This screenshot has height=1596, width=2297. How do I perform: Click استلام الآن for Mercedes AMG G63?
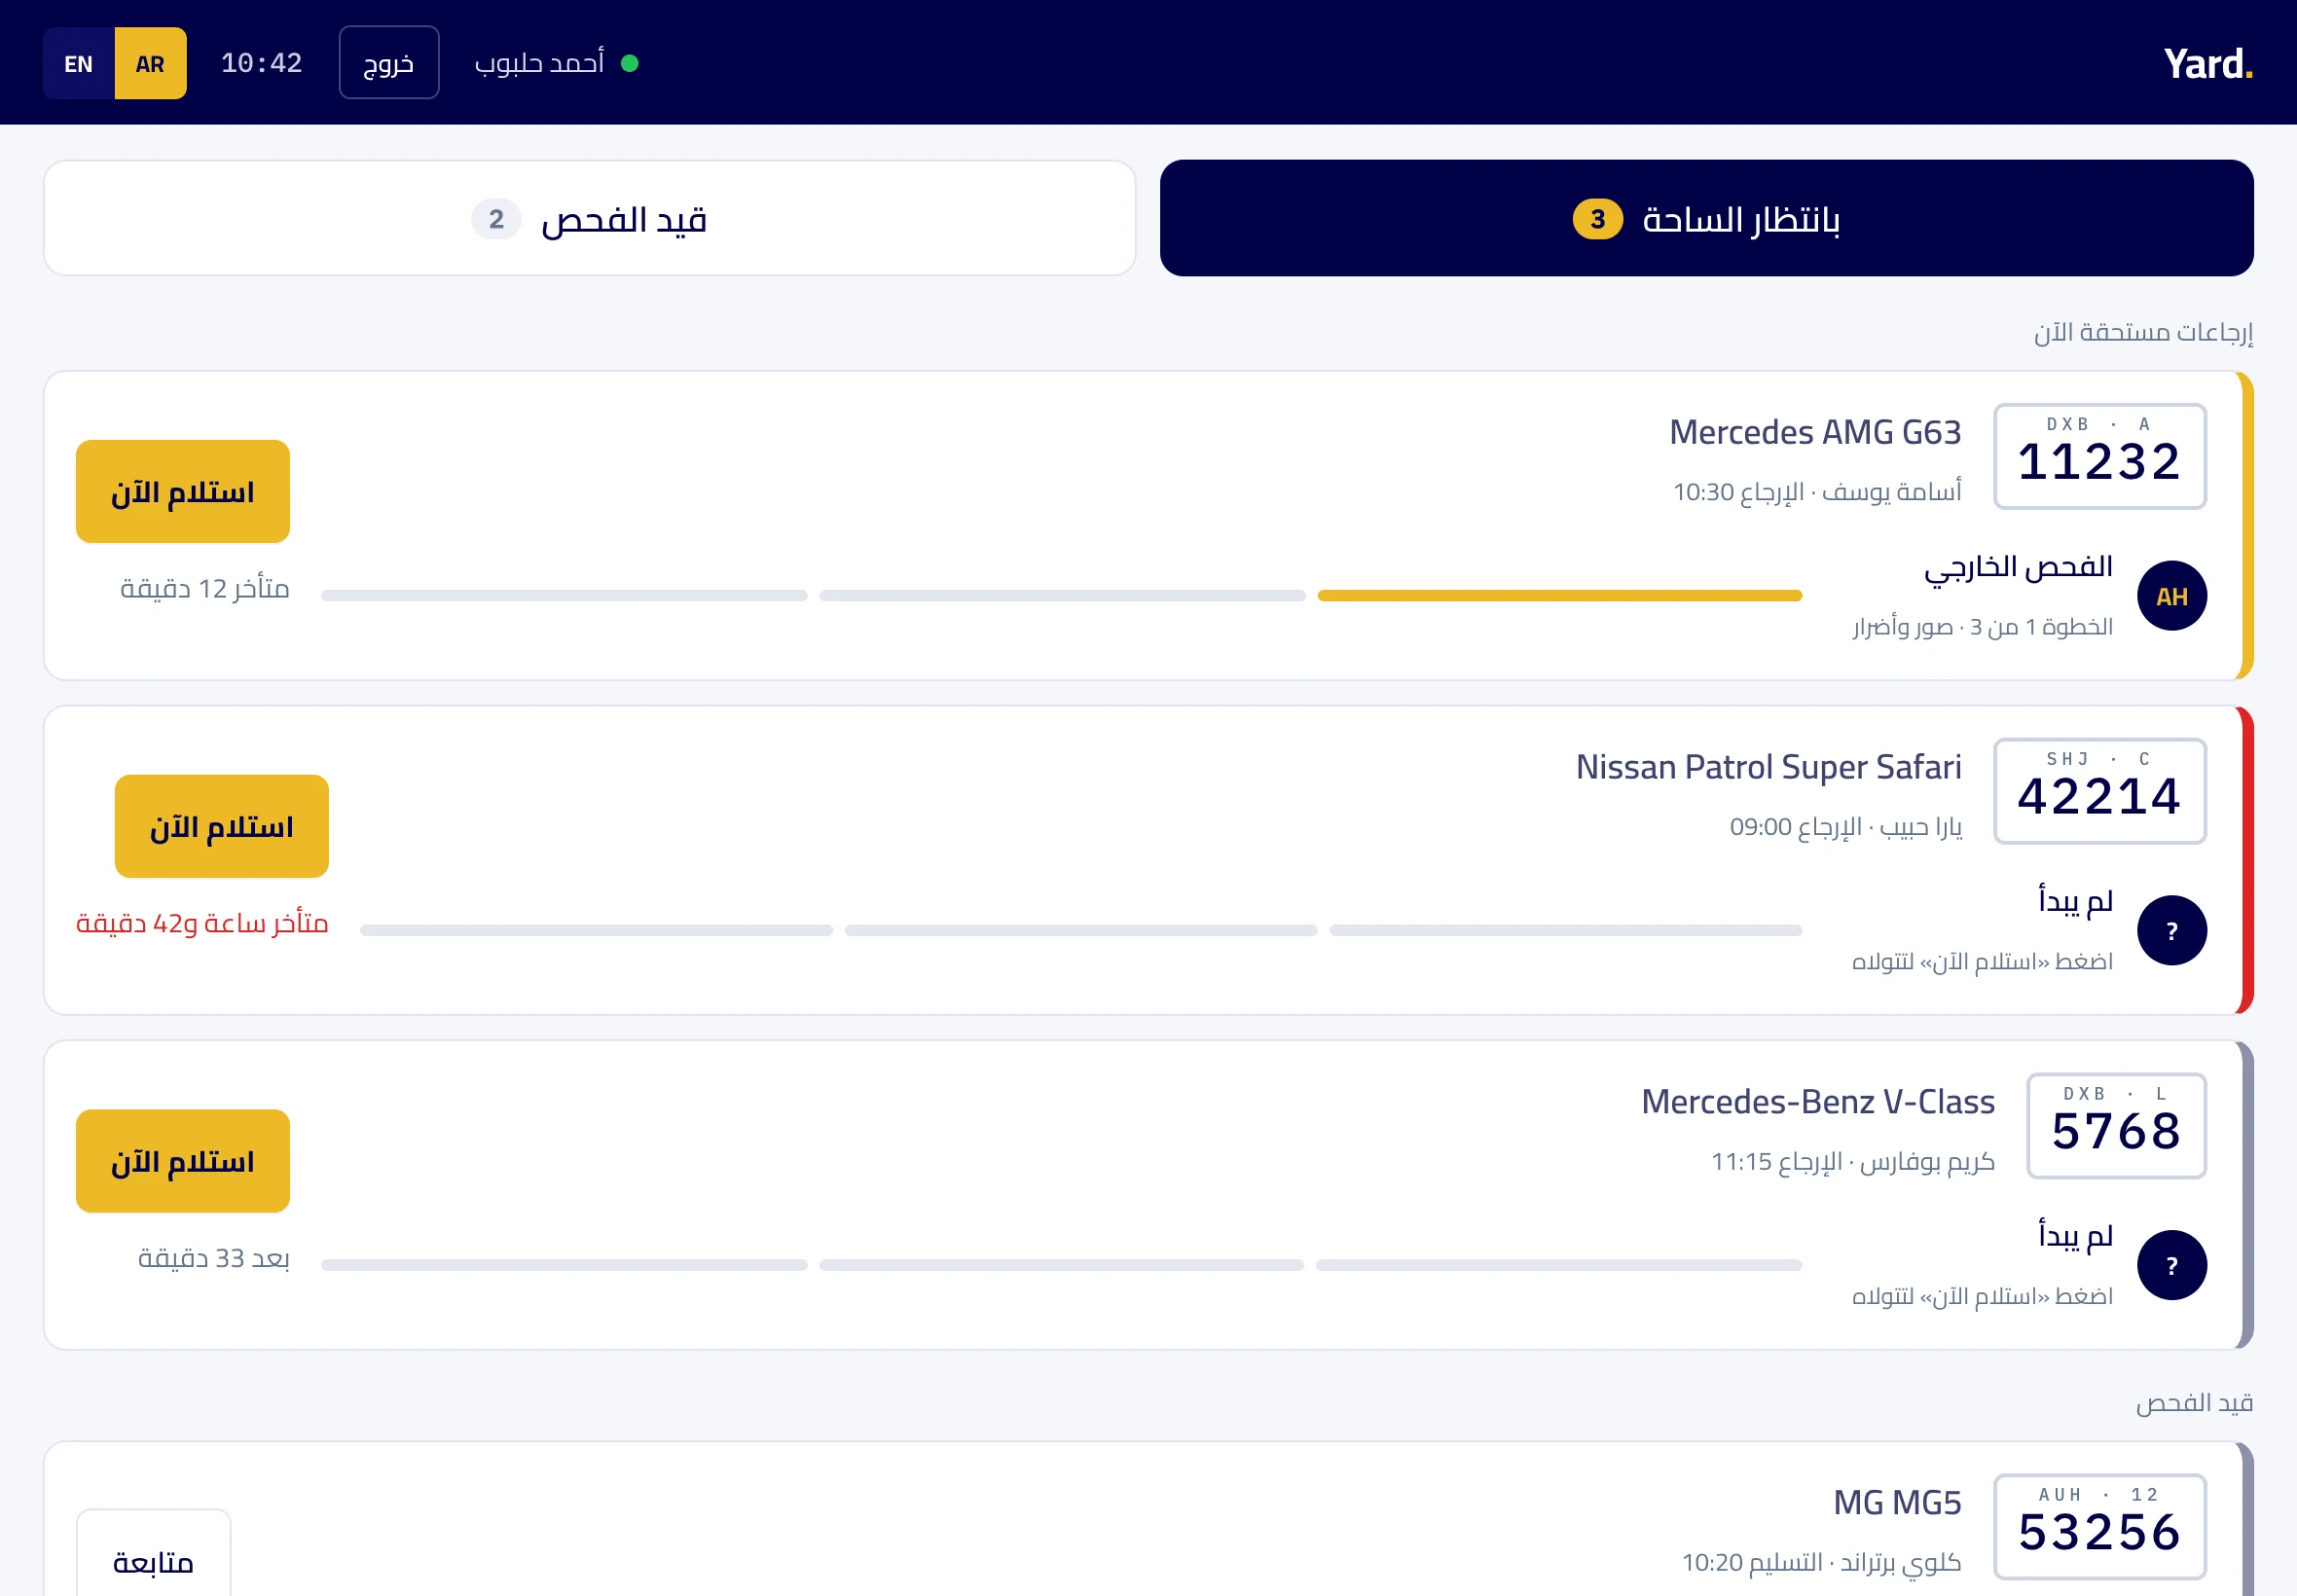pyautogui.click(x=183, y=491)
